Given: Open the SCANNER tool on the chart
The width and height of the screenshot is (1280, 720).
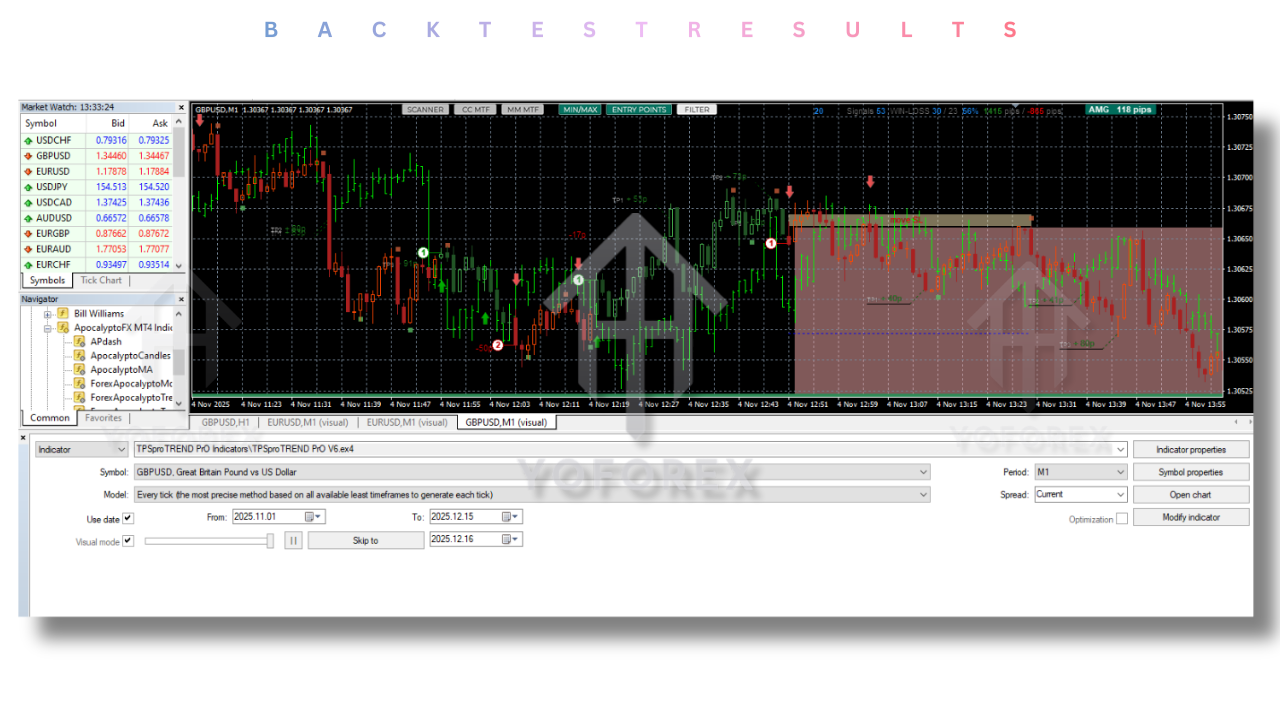Looking at the screenshot, I should (x=424, y=110).
